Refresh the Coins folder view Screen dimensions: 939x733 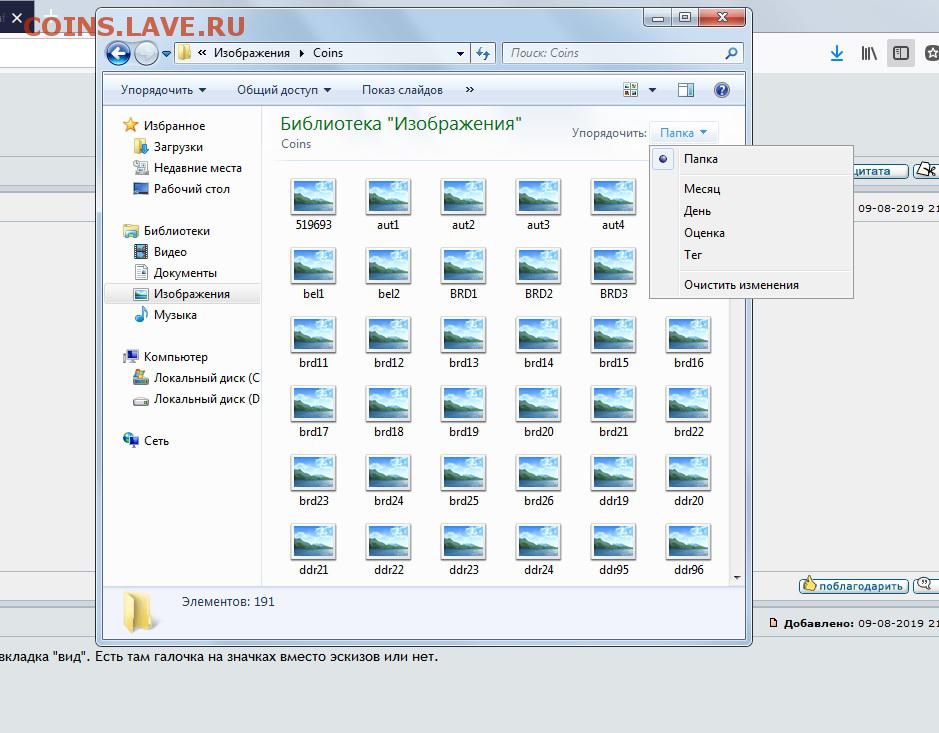pyautogui.click(x=483, y=53)
